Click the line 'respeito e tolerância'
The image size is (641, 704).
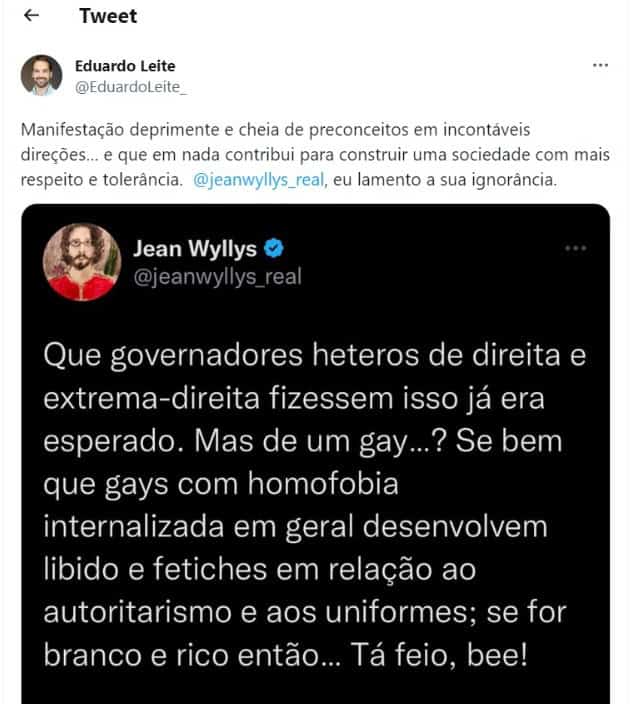[x=289, y=180]
